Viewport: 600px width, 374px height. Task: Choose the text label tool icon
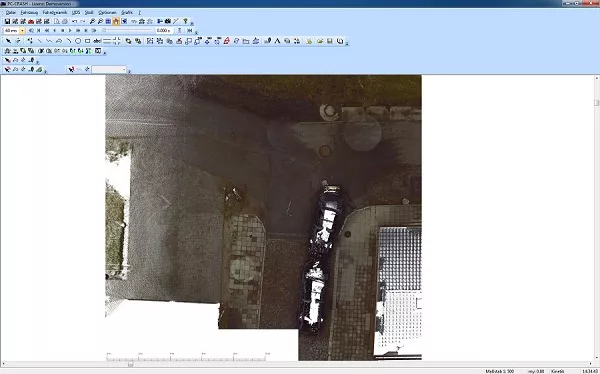pyautogui.click(x=97, y=41)
